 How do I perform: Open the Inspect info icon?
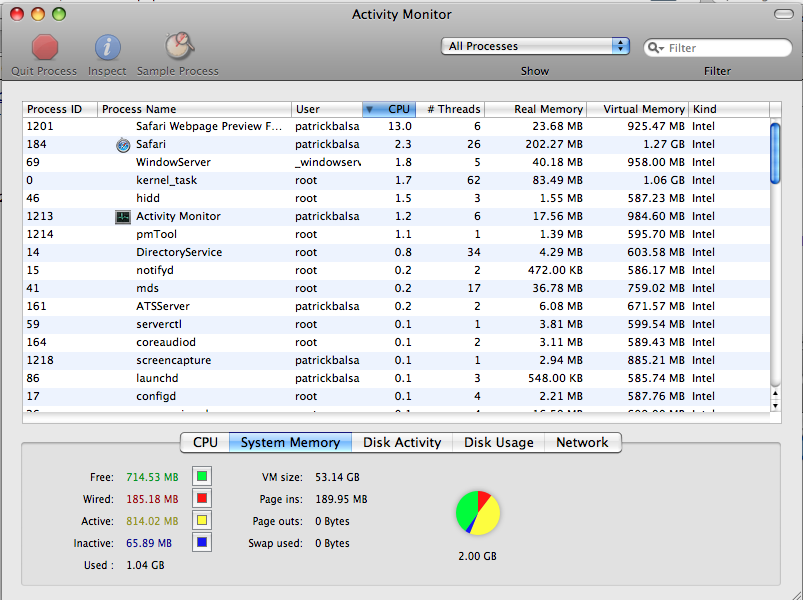[x=108, y=48]
